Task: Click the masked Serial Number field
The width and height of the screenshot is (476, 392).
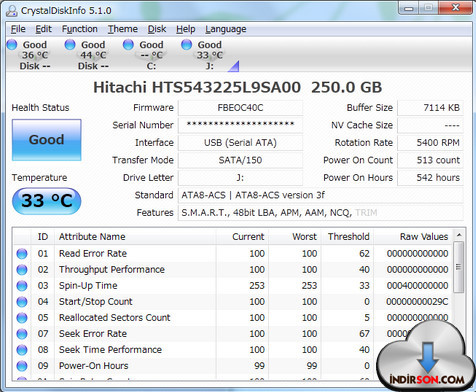Action: 240,125
